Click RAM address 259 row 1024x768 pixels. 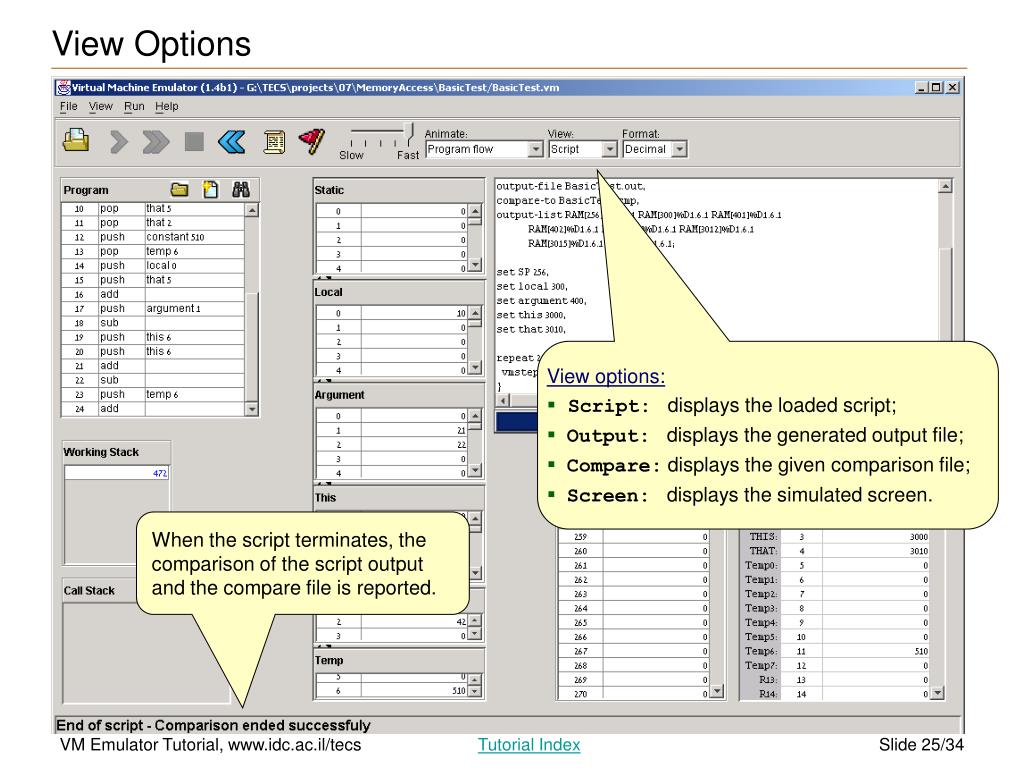coord(633,537)
